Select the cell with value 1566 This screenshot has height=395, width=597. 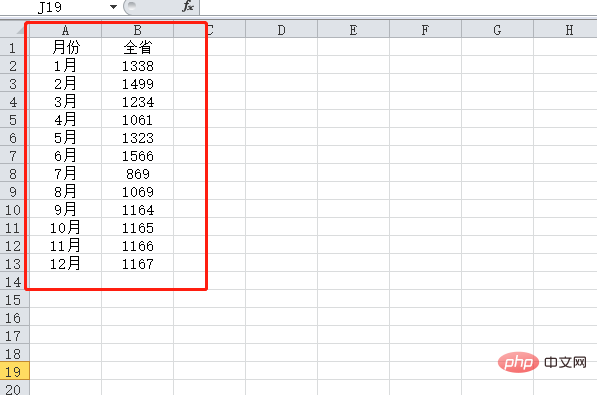pyautogui.click(x=137, y=155)
